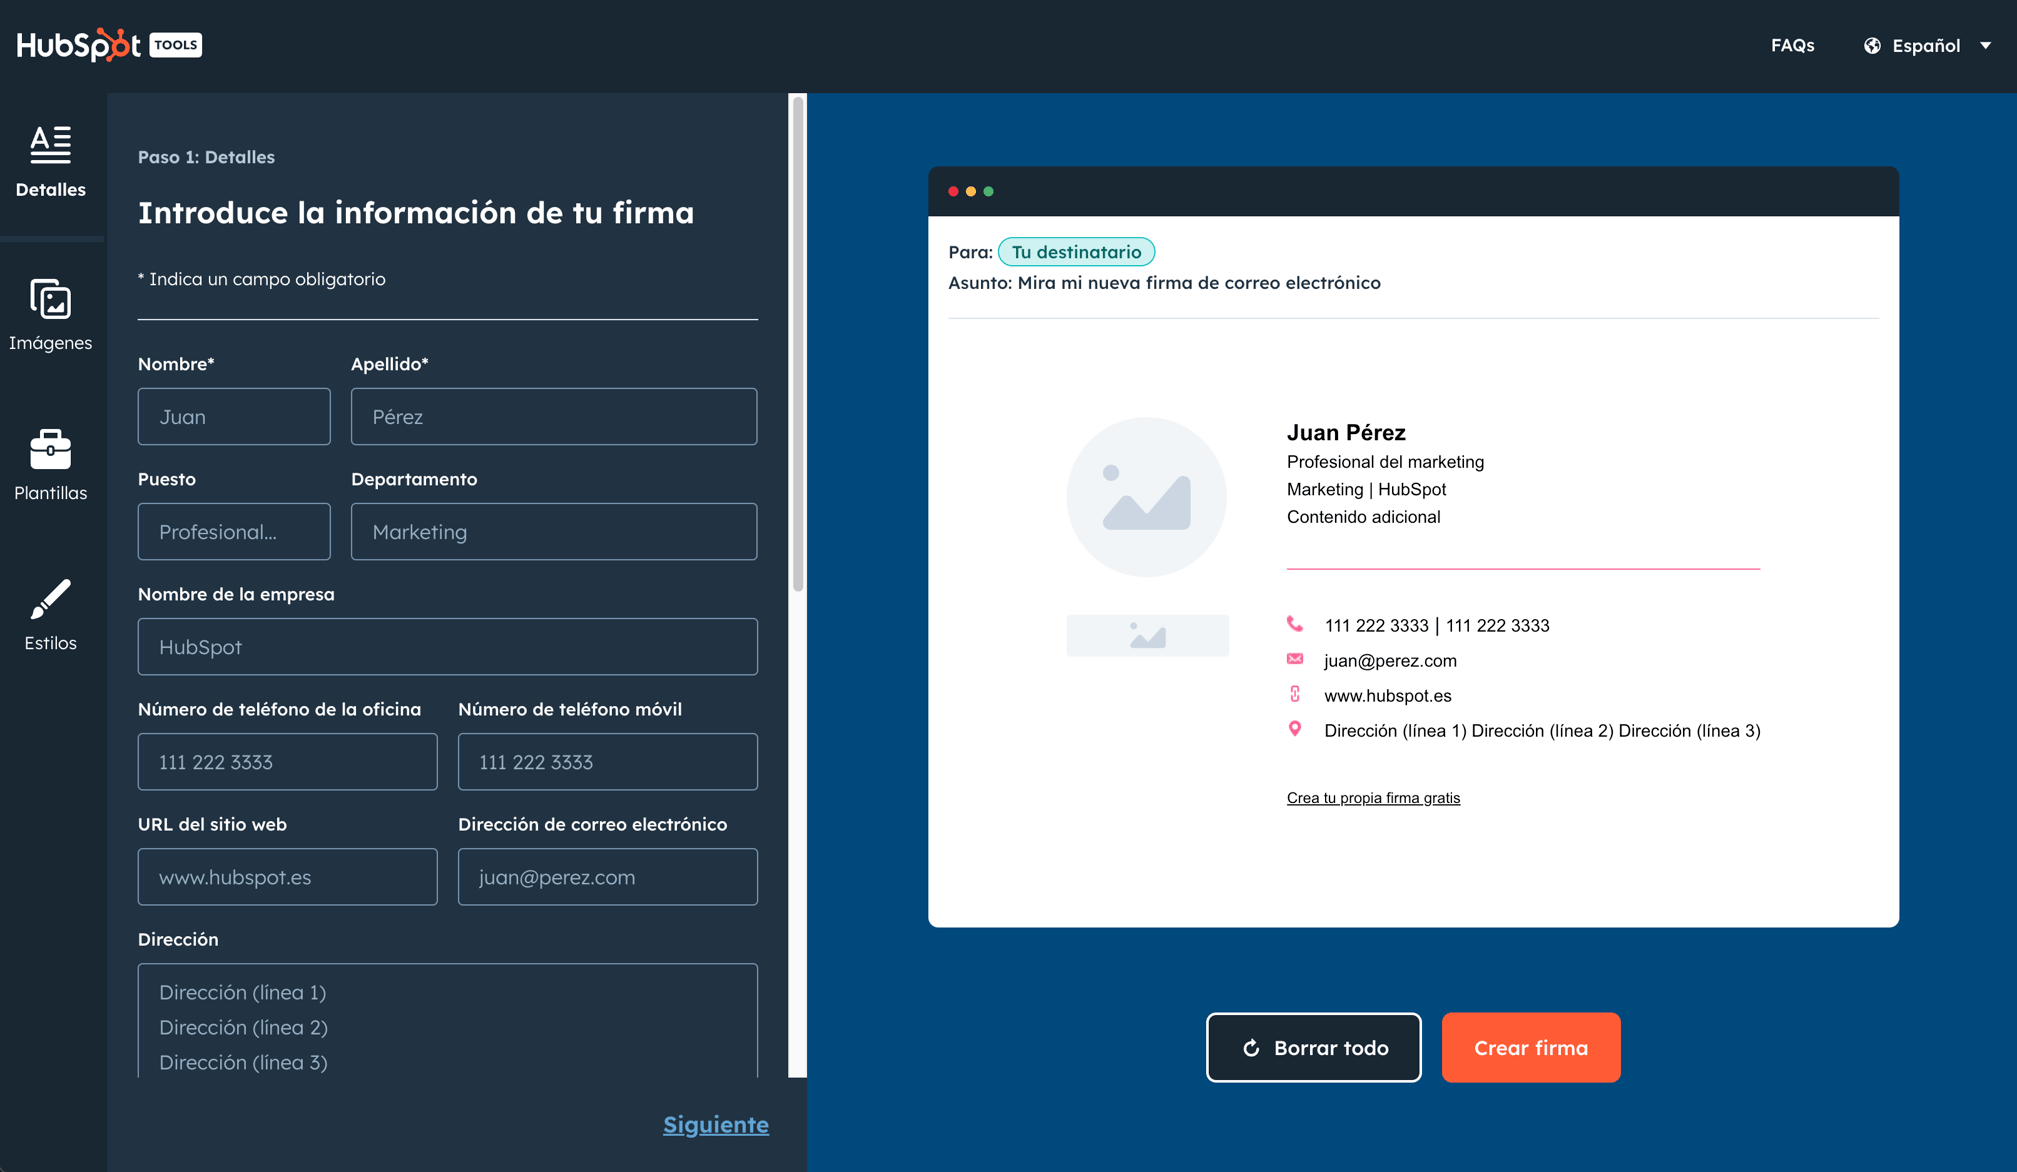Click 'Marketing | HubSpot' preview line

pyautogui.click(x=1366, y=489)
